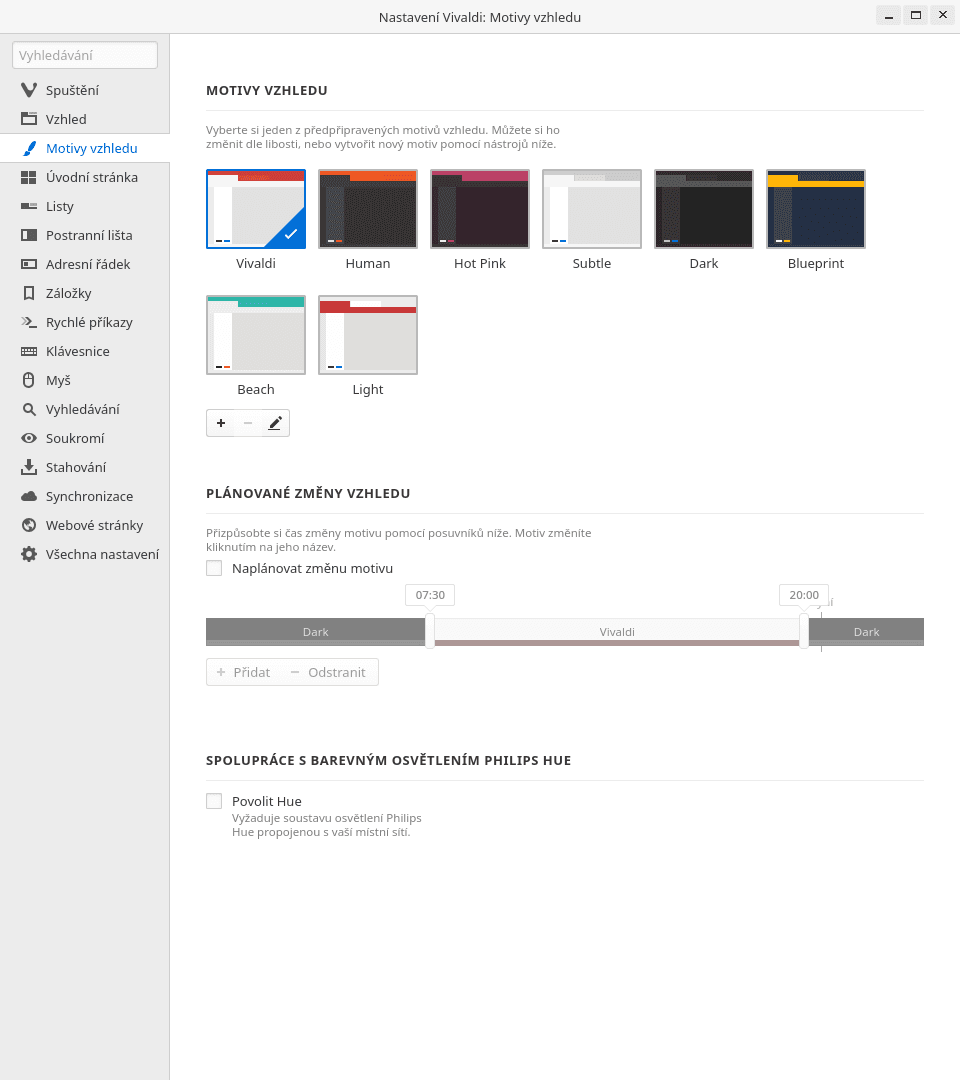The image size is (960, 1080).
Task: Toggle the Hue lighting checkbox off
Action: click(214, 800)
